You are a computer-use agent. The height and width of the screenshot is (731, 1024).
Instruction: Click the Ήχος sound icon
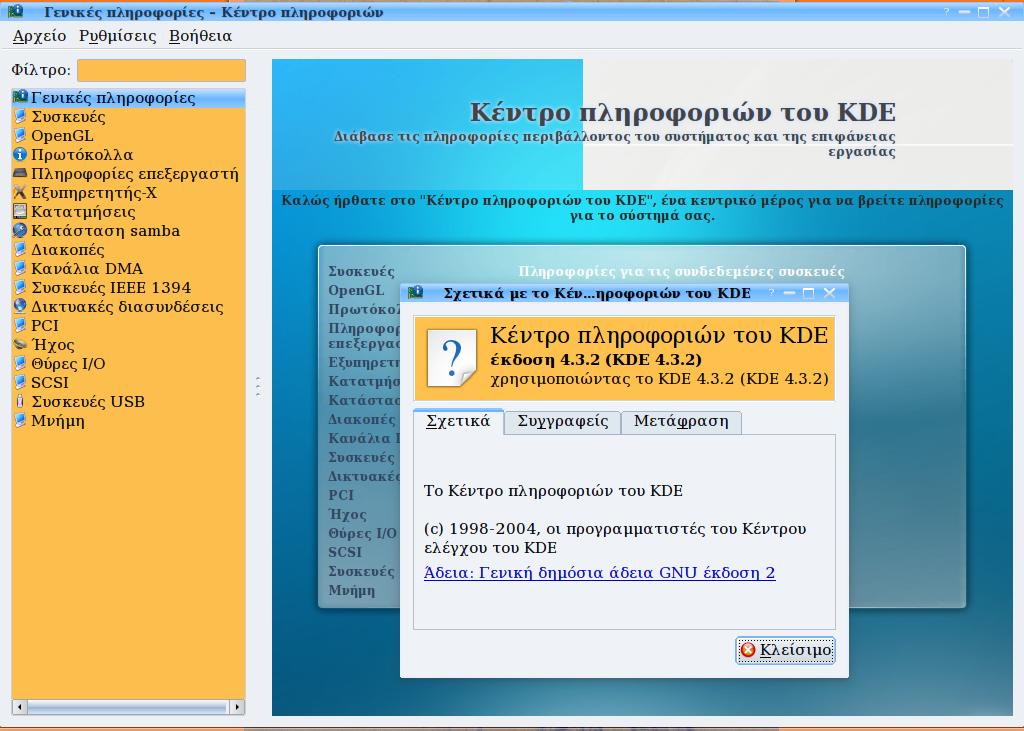20,344
